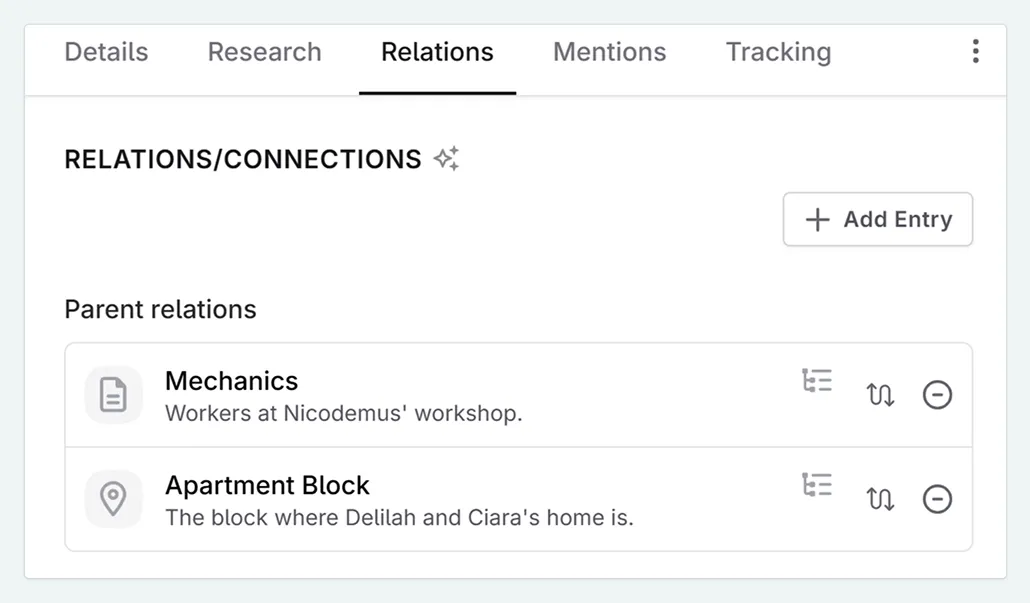Screen dimensions: 1030x603
Task: Click the document icon for Mechanics
Action: tap(114, 395)
